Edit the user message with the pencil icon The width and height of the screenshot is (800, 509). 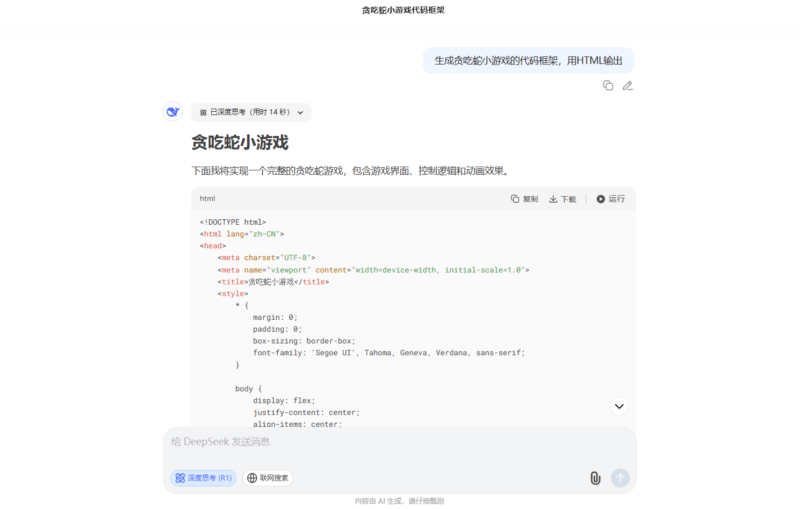pos(628,86)
